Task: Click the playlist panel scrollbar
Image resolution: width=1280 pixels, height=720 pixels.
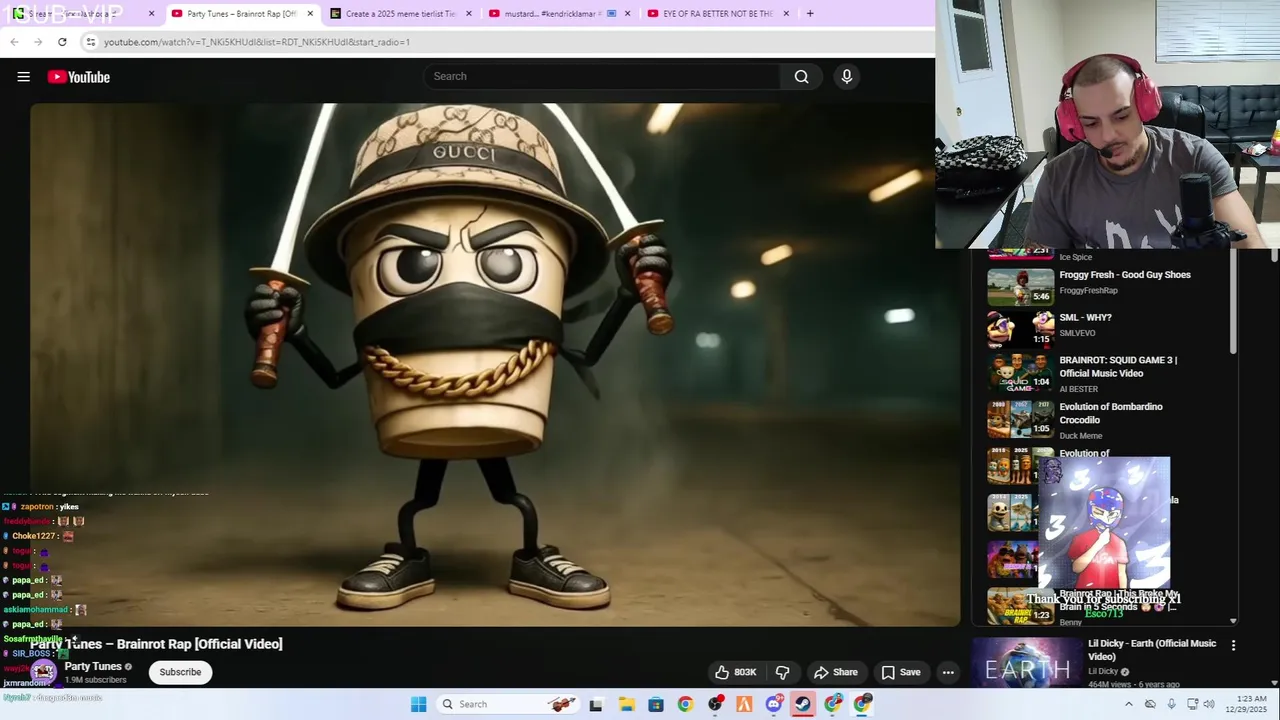Action: click(1233, 300)
